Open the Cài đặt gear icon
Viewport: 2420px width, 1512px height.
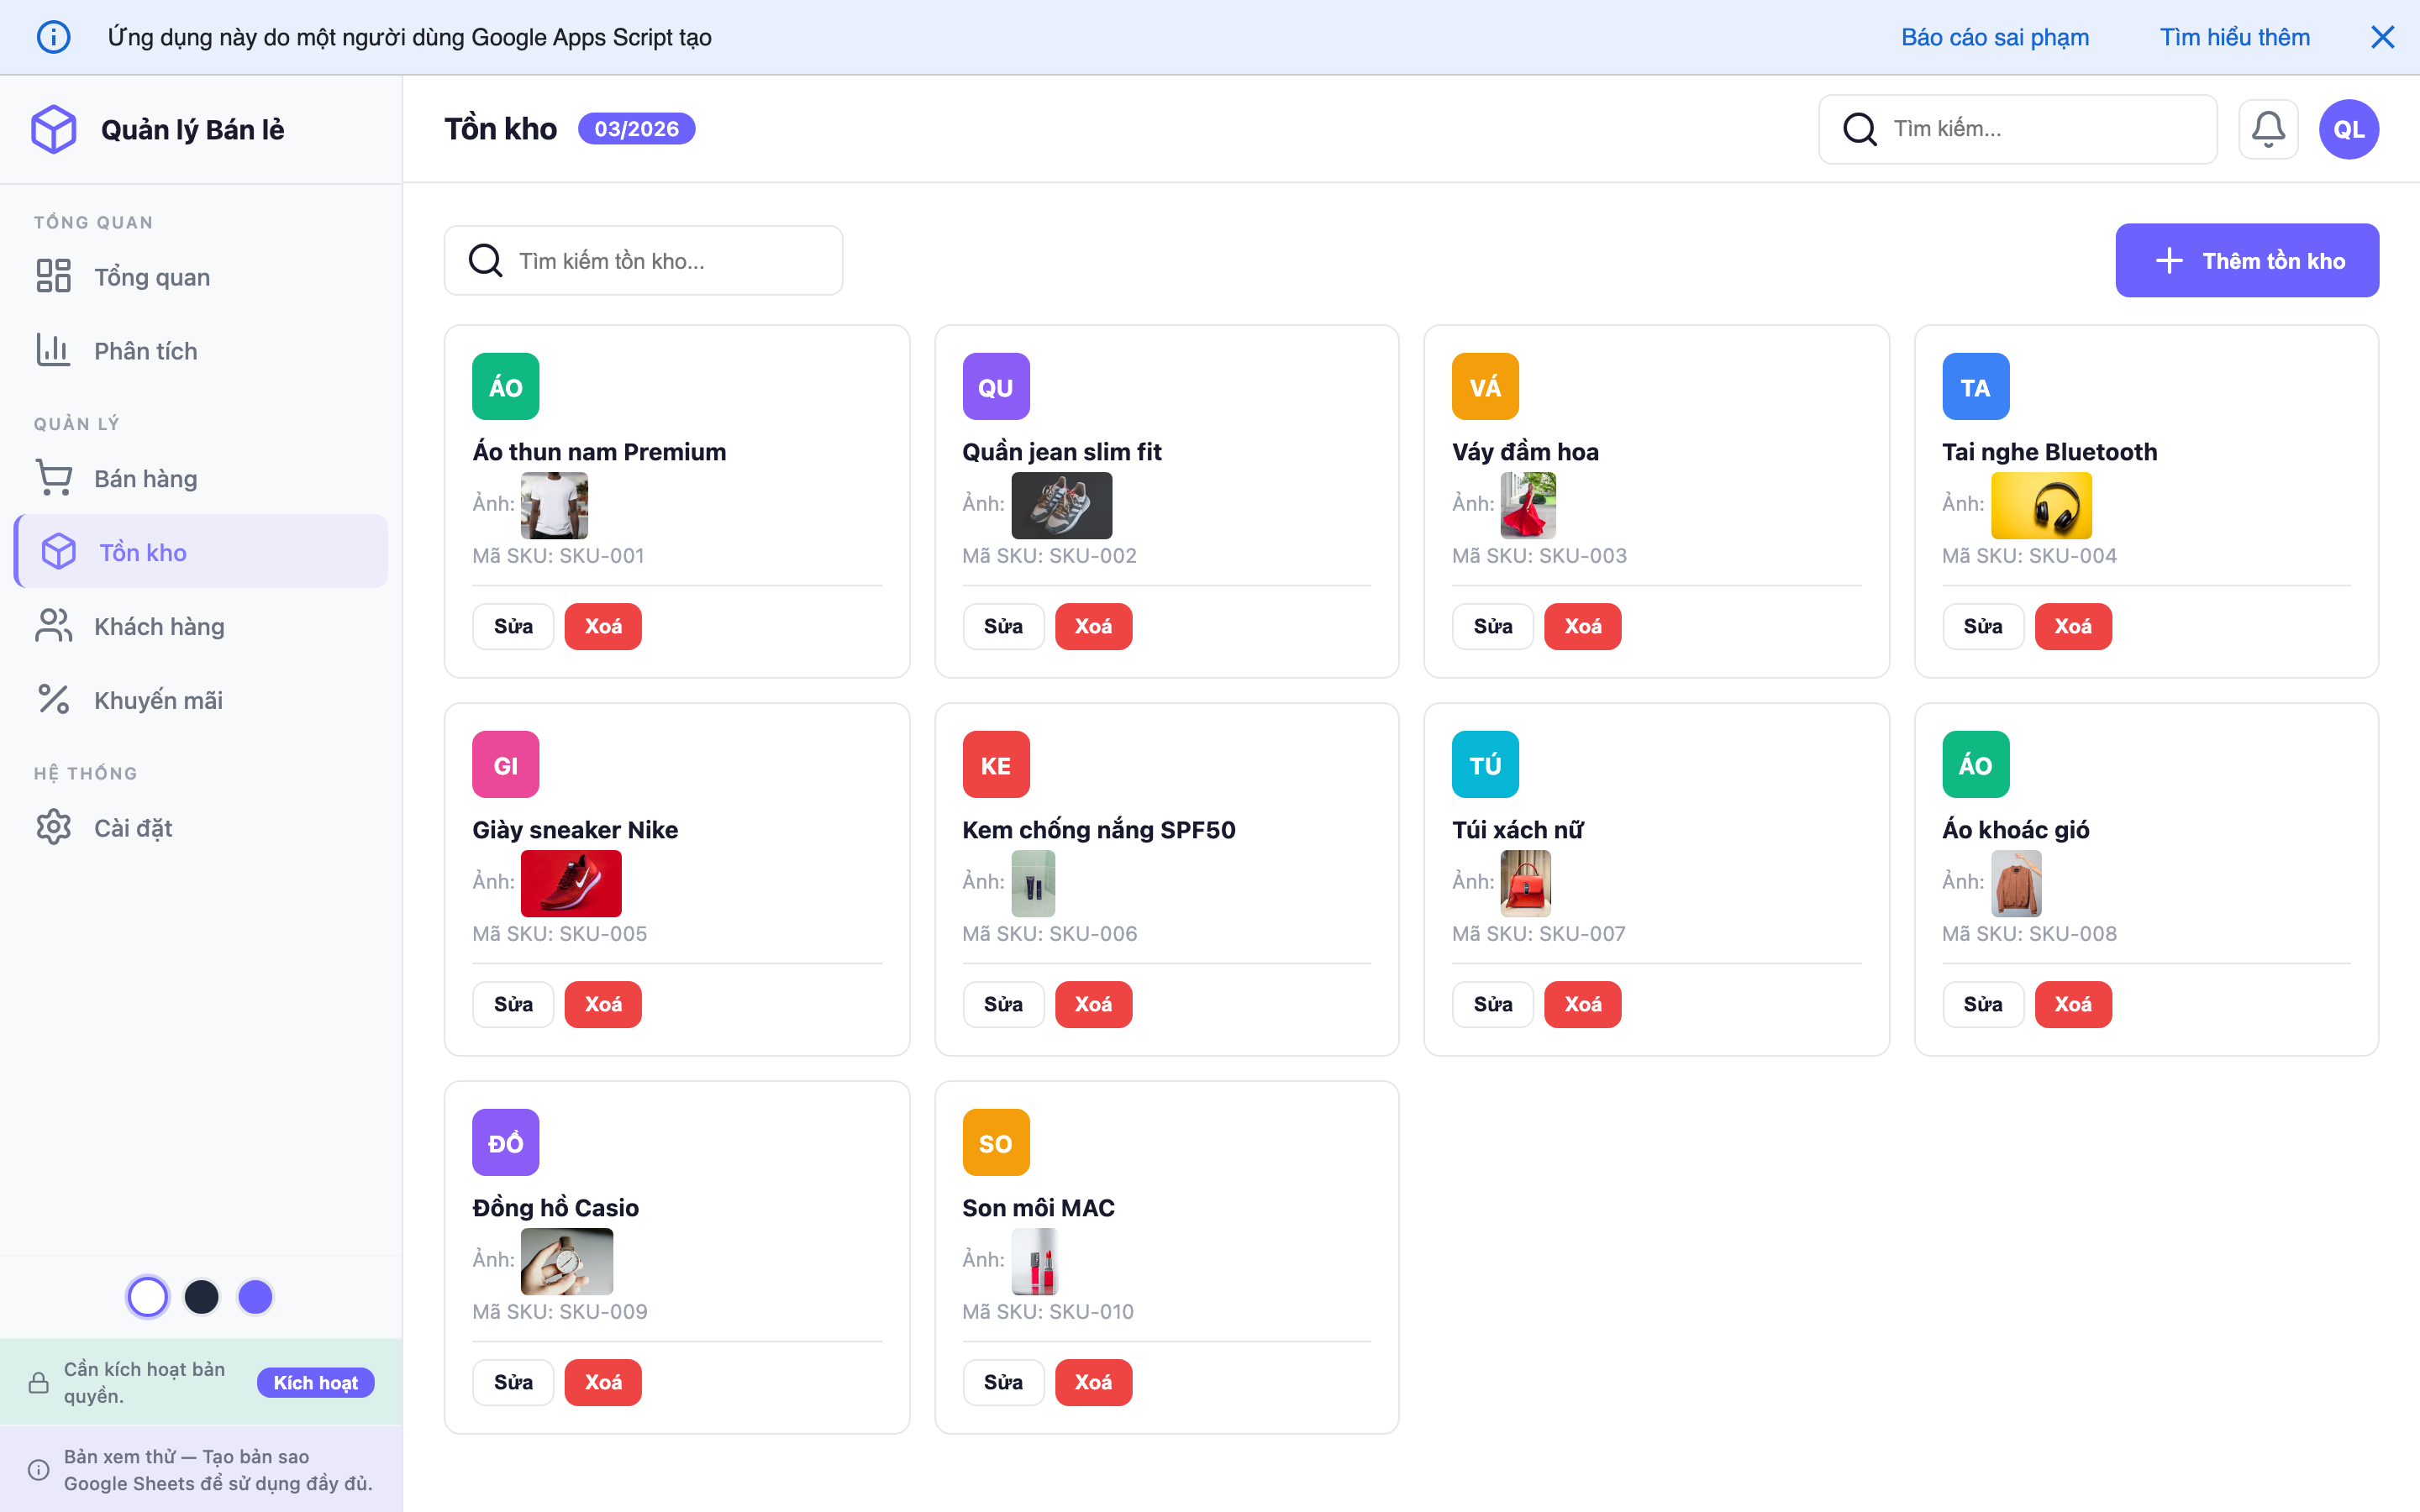54,827
